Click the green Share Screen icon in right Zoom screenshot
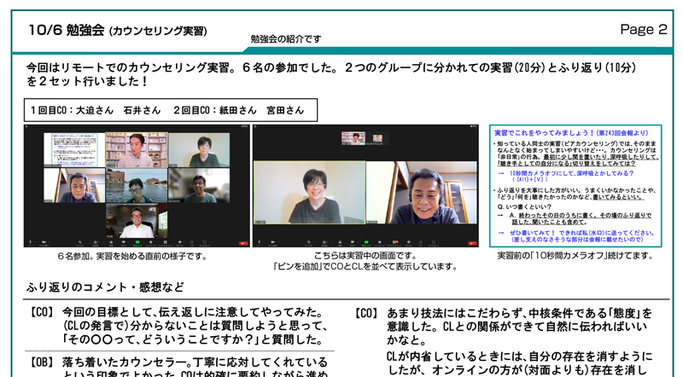 tap(366, 242)
